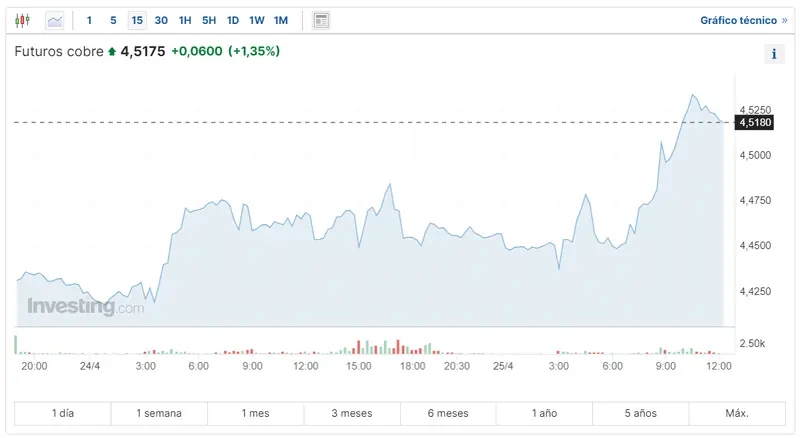800x438 pixels.
Task: Click the 4,5180 current price label
Action: click(754, 122)
